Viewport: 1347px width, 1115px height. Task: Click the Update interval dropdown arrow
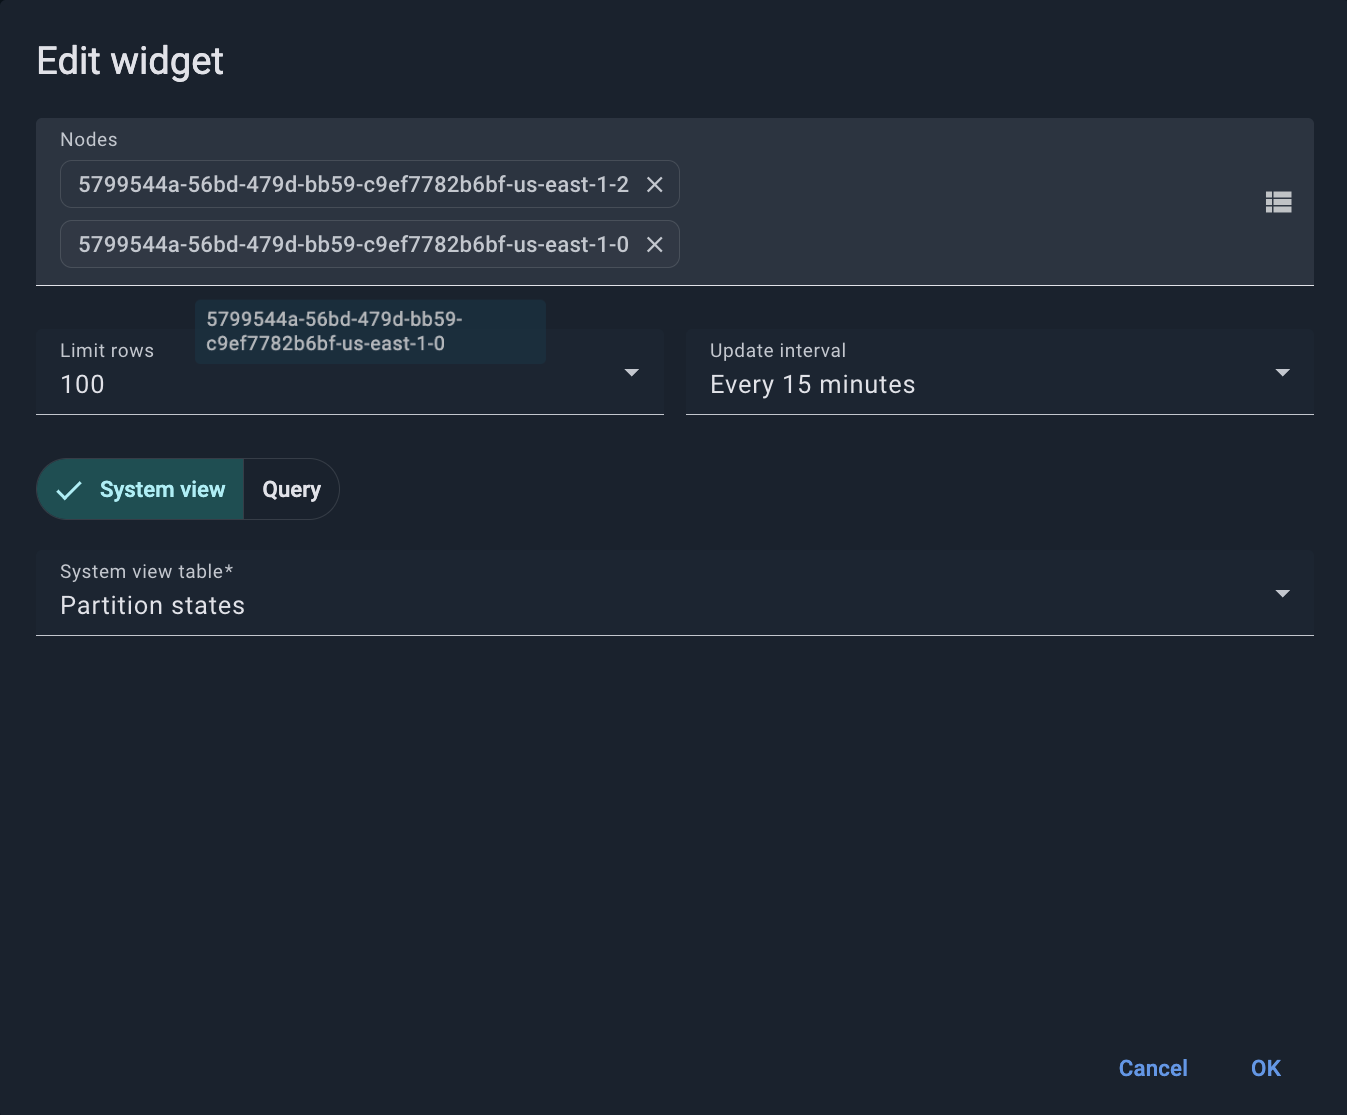[1282, 373]
